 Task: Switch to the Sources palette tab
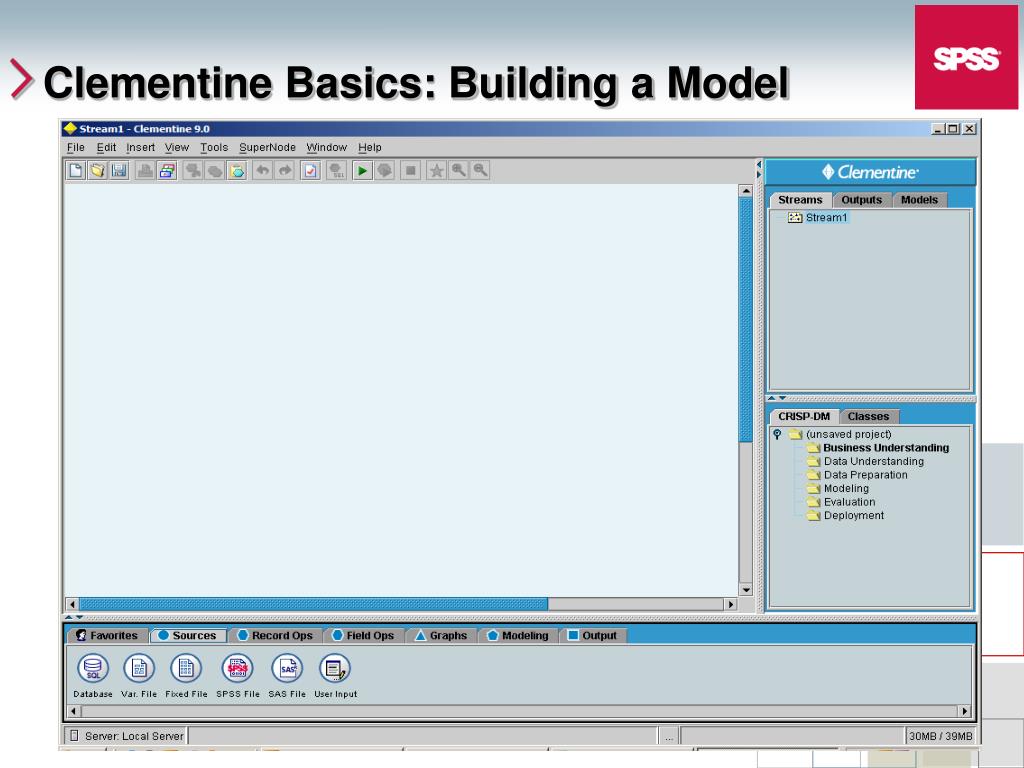pos(188,635)
